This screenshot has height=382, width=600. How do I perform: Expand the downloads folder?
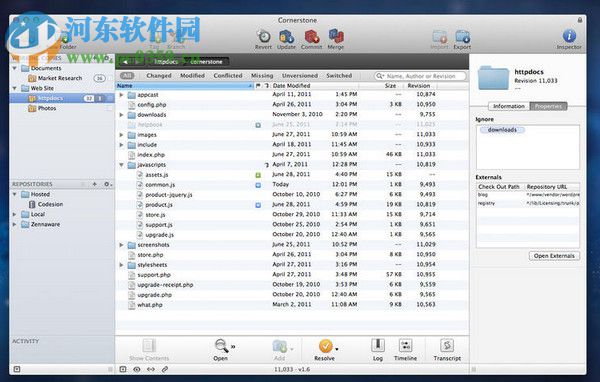tap(121, 115)
